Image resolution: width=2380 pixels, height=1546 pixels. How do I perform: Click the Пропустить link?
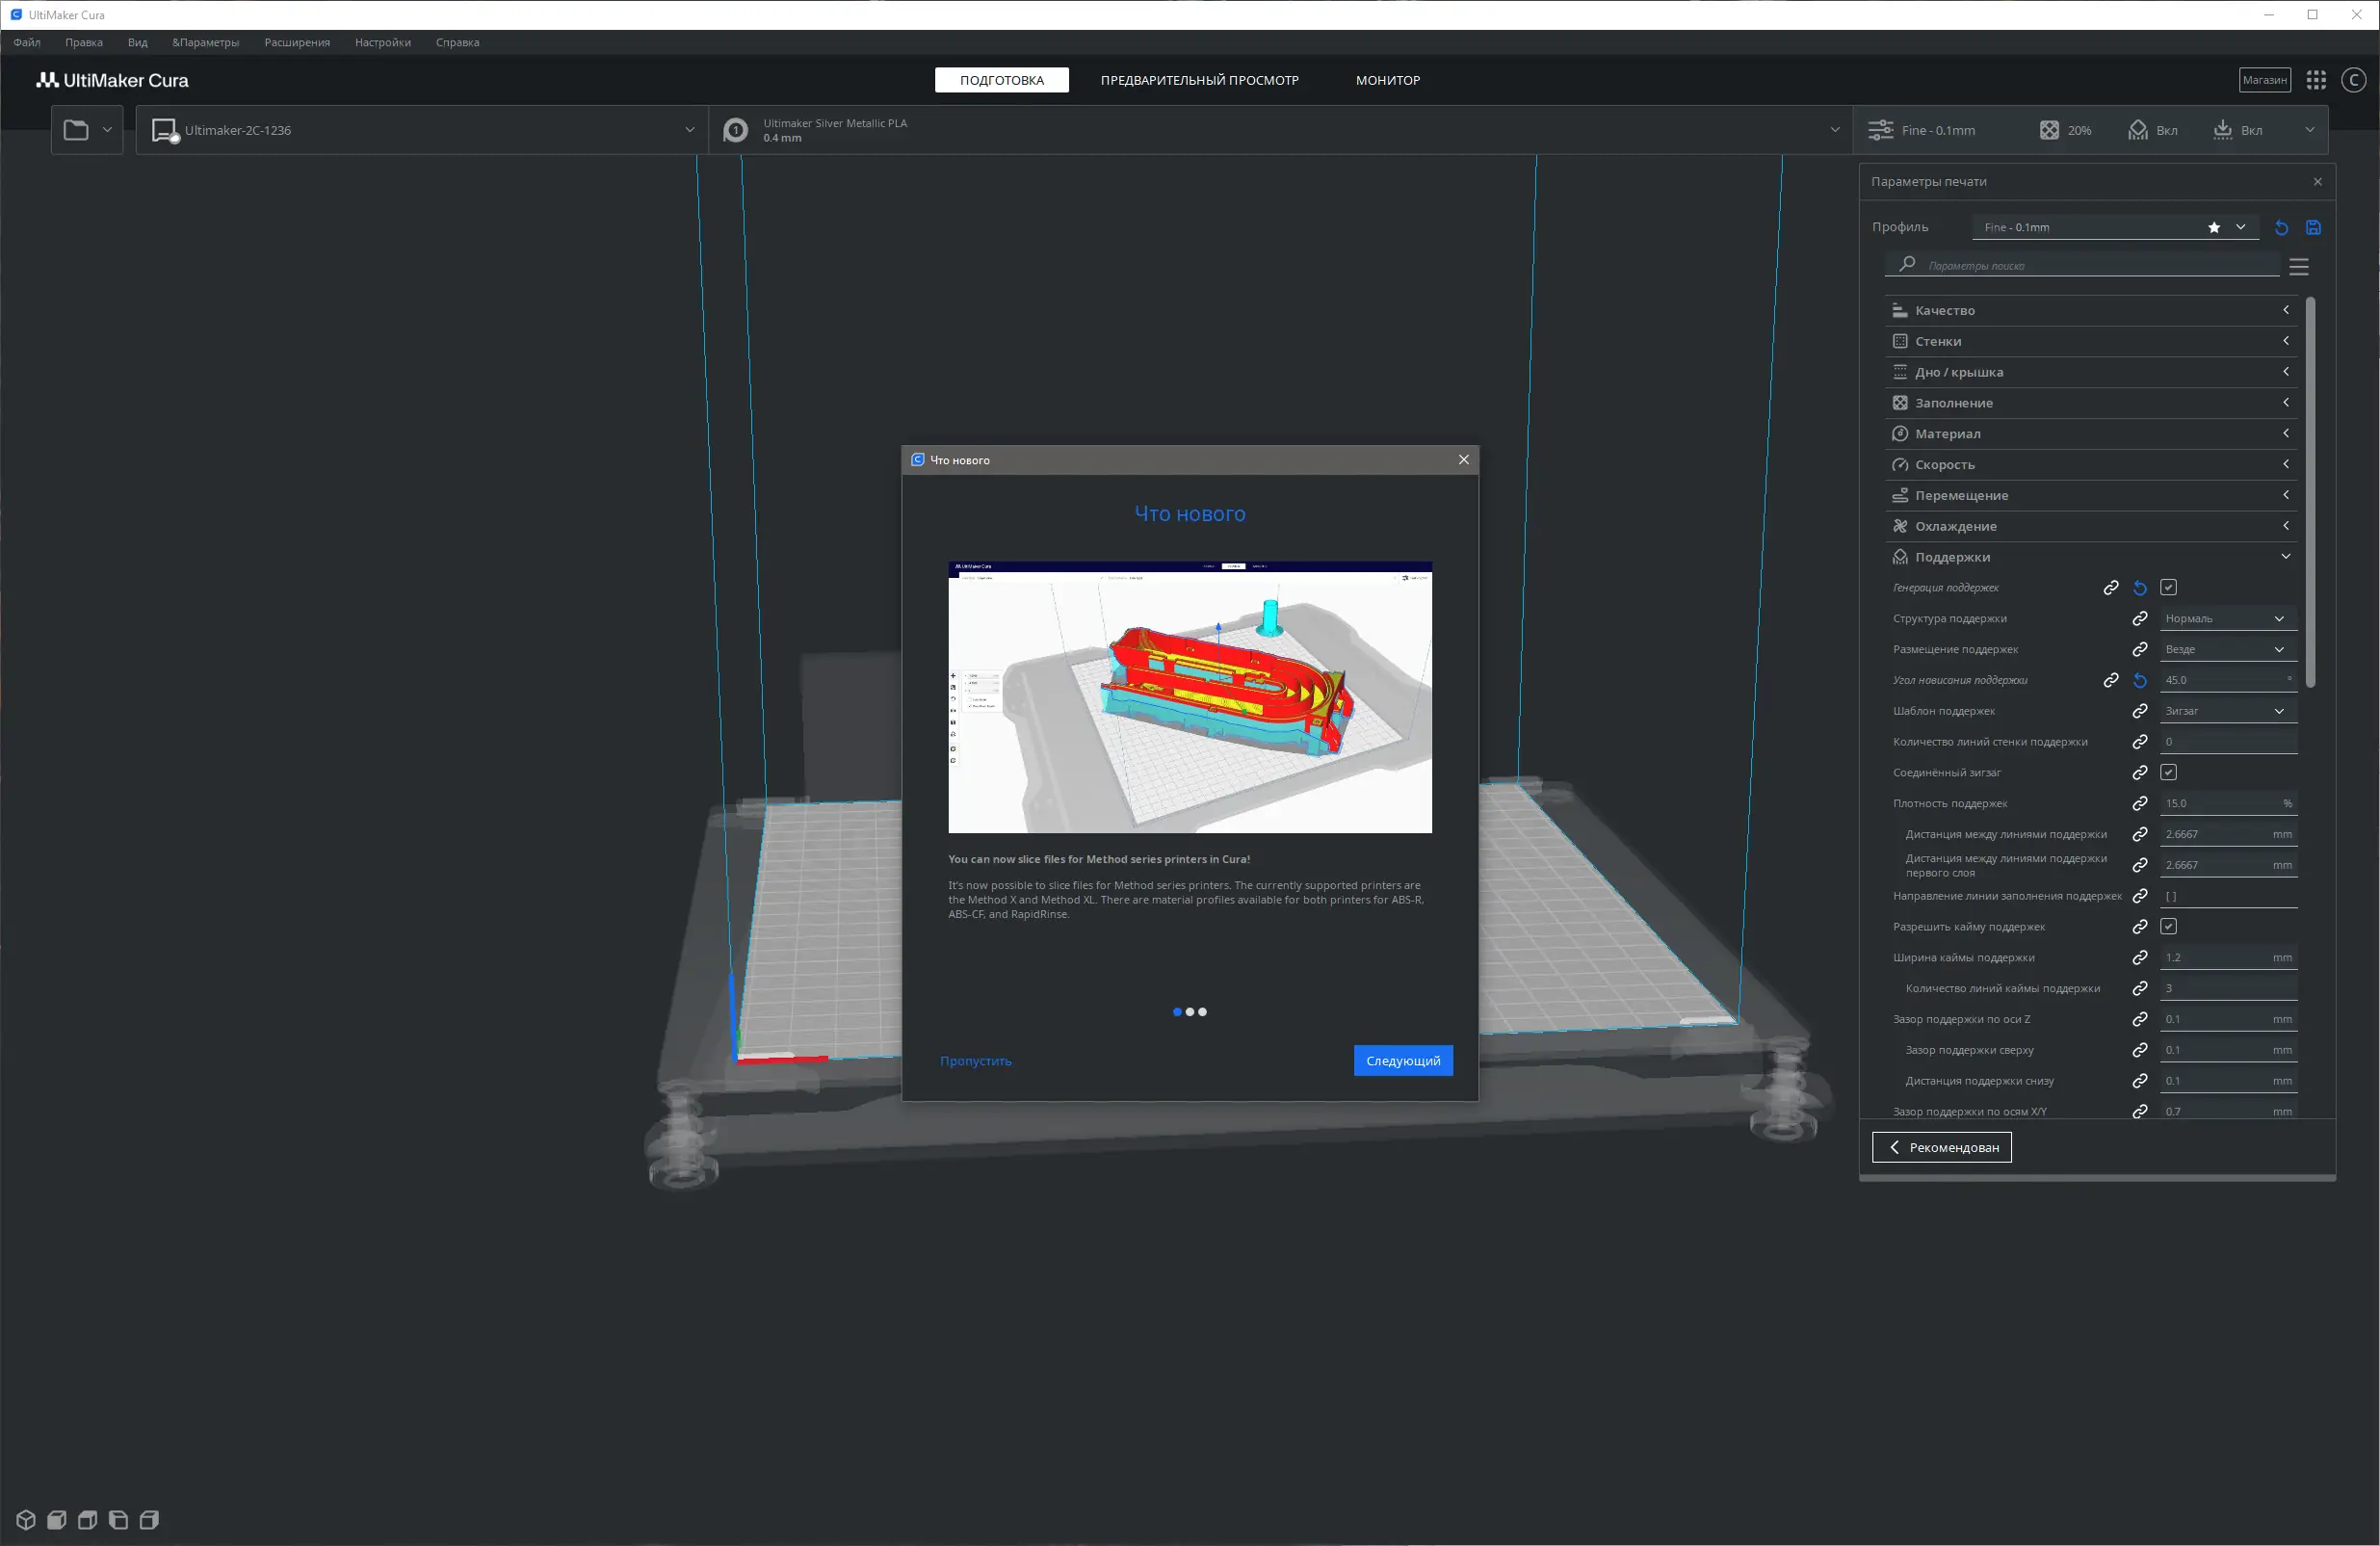point(975,1061)
